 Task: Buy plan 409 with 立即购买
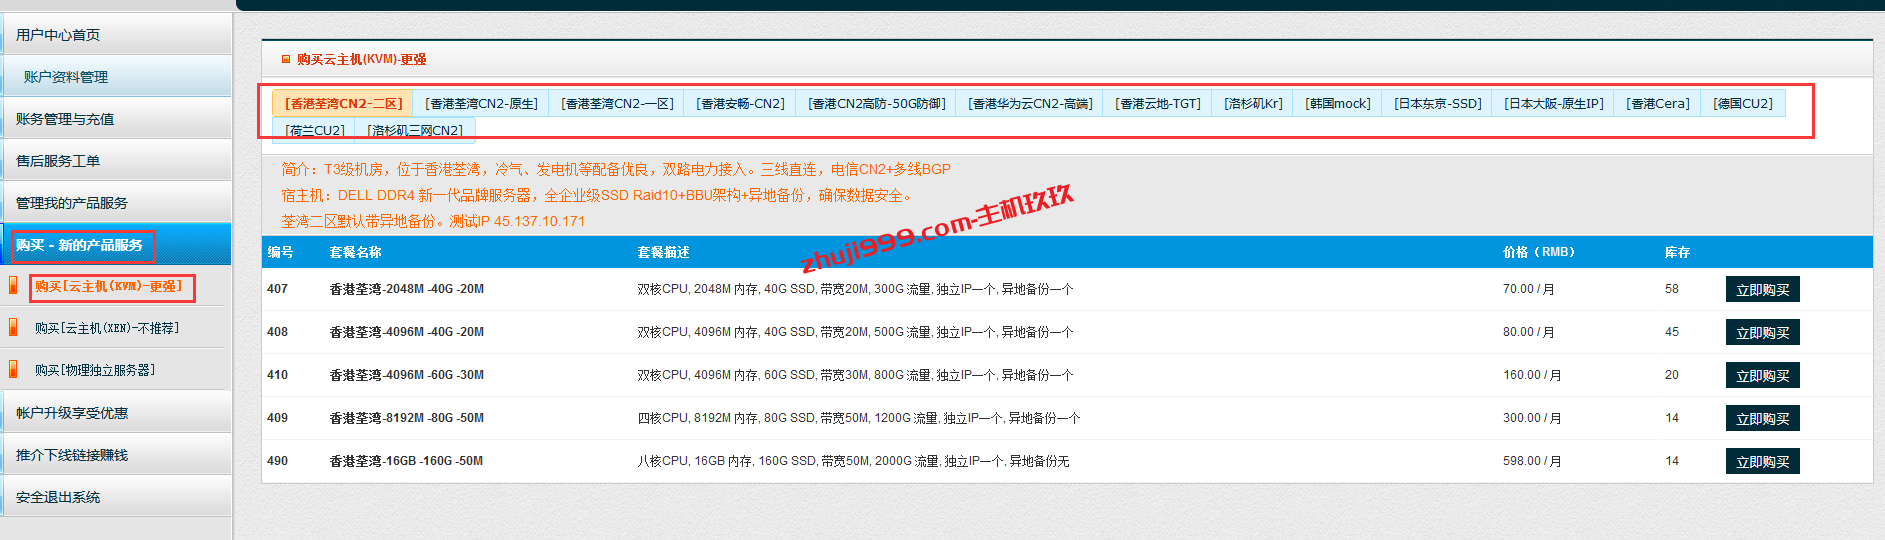[1762, 418]
